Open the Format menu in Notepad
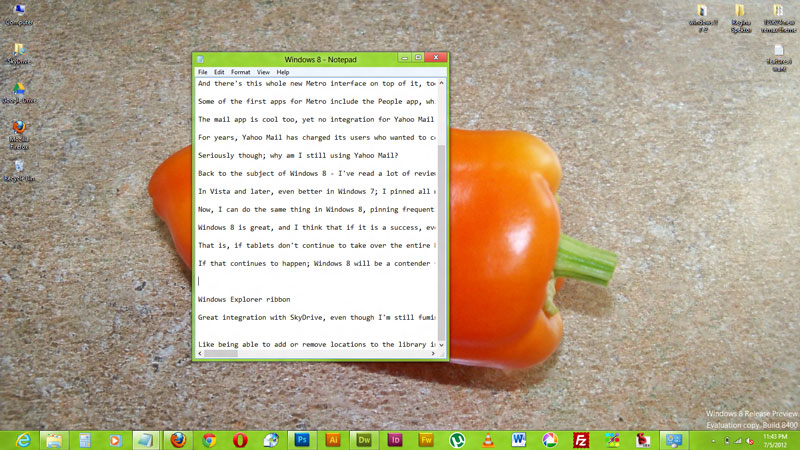 click(x=240, y=72)
